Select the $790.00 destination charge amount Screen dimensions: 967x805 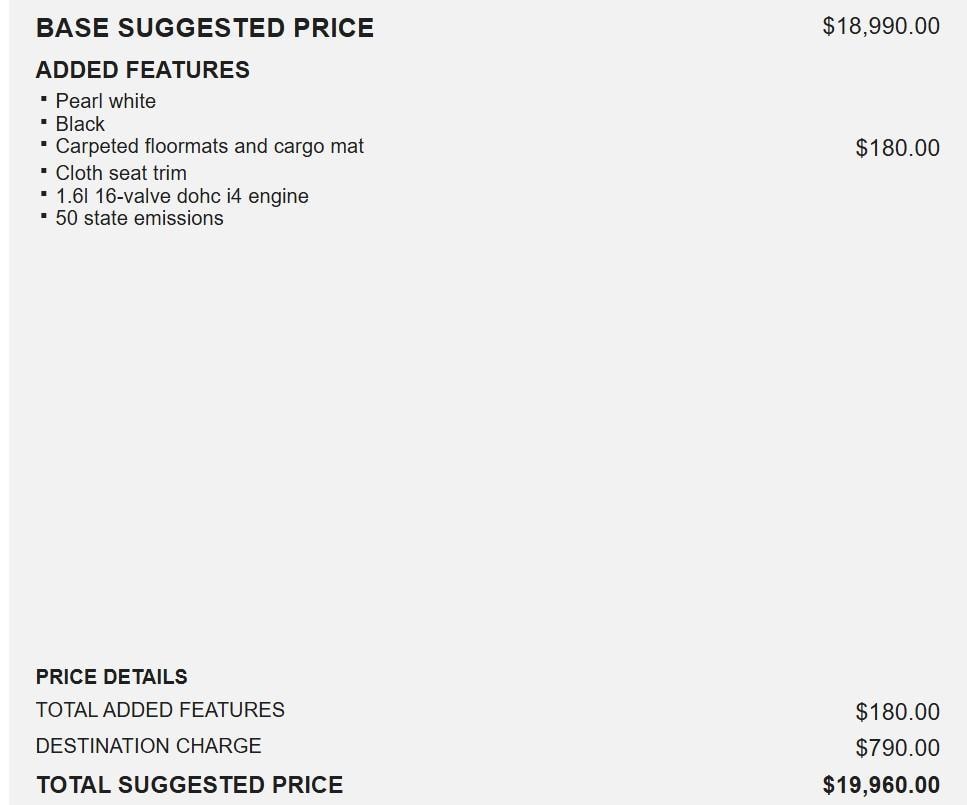(897, 748)
